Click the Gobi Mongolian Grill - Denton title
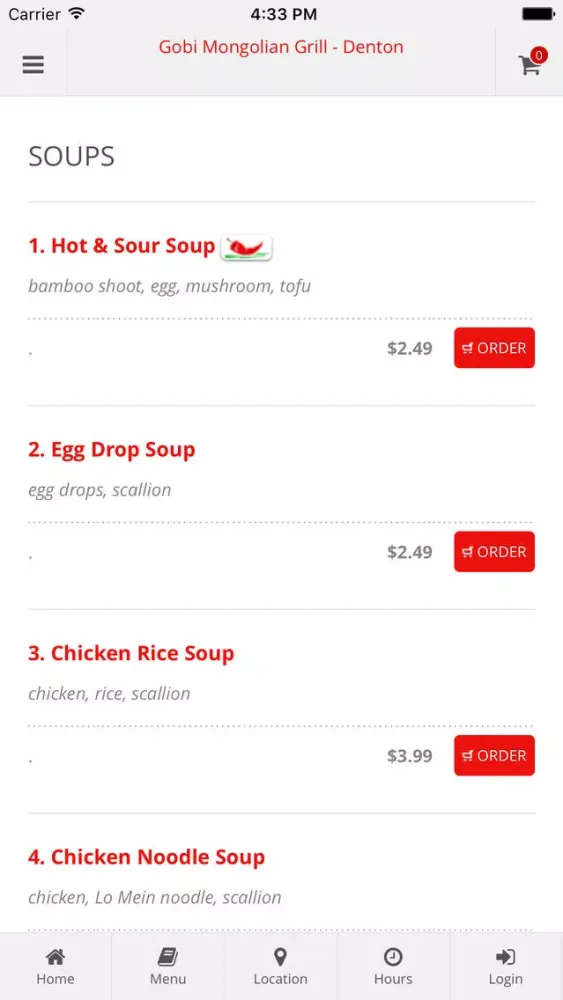Image resolution: width=563 pixels, height=1000 pixels. click(281, 47)
